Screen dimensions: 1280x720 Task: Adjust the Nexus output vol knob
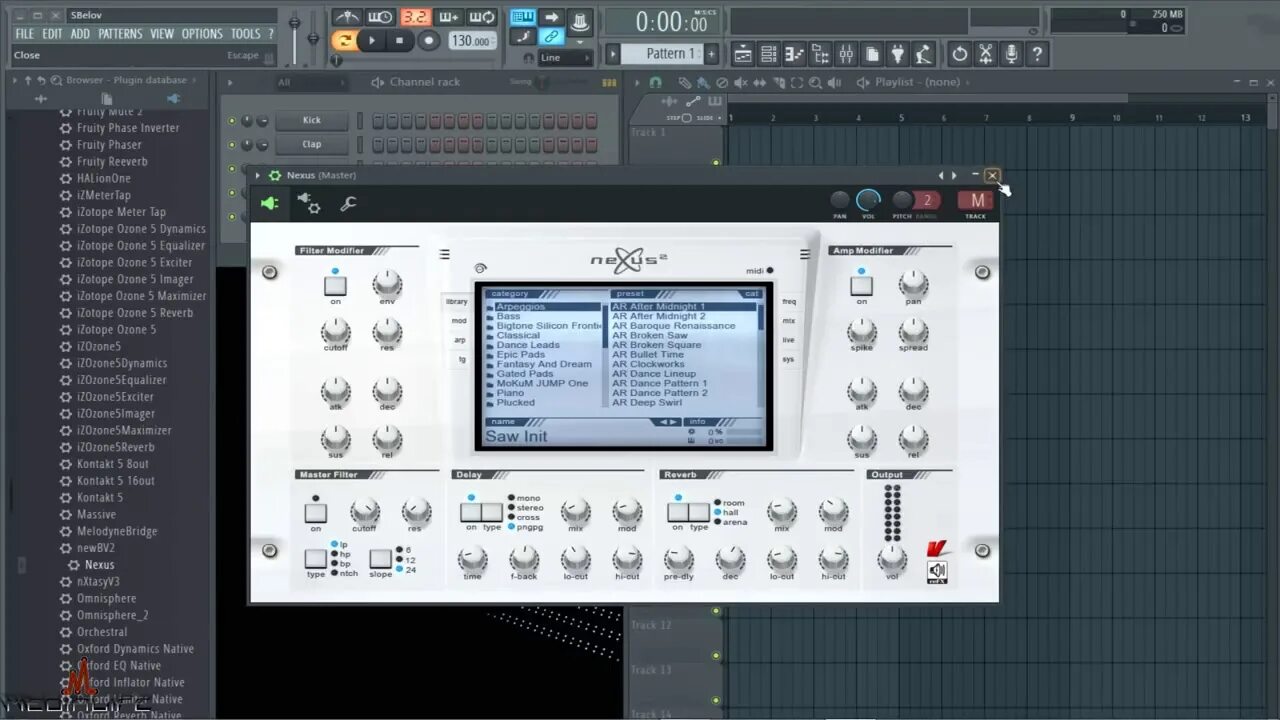click(891, 558)
